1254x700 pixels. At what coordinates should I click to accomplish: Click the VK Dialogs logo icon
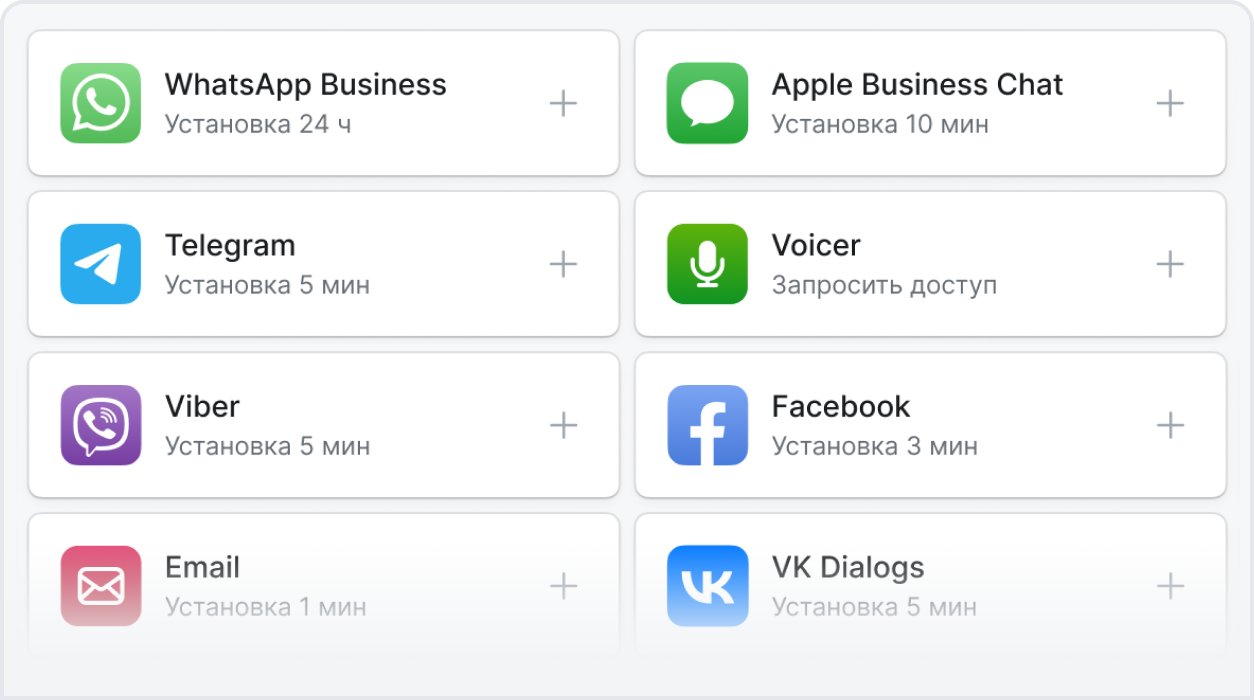[x=707, y=586]
